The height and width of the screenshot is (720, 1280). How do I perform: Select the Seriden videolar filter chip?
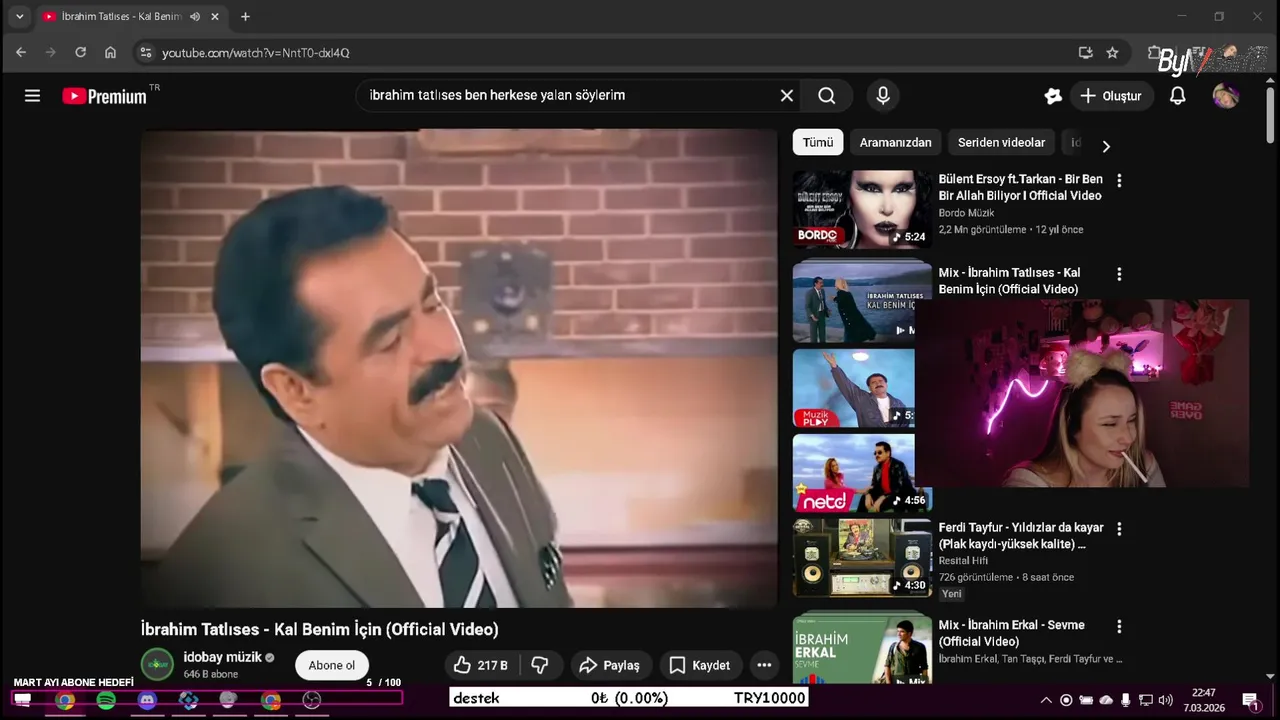click(1001, 142)
